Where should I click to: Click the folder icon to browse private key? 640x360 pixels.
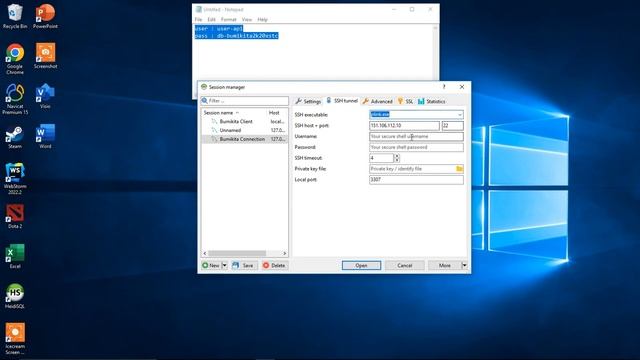pos(459,169)
